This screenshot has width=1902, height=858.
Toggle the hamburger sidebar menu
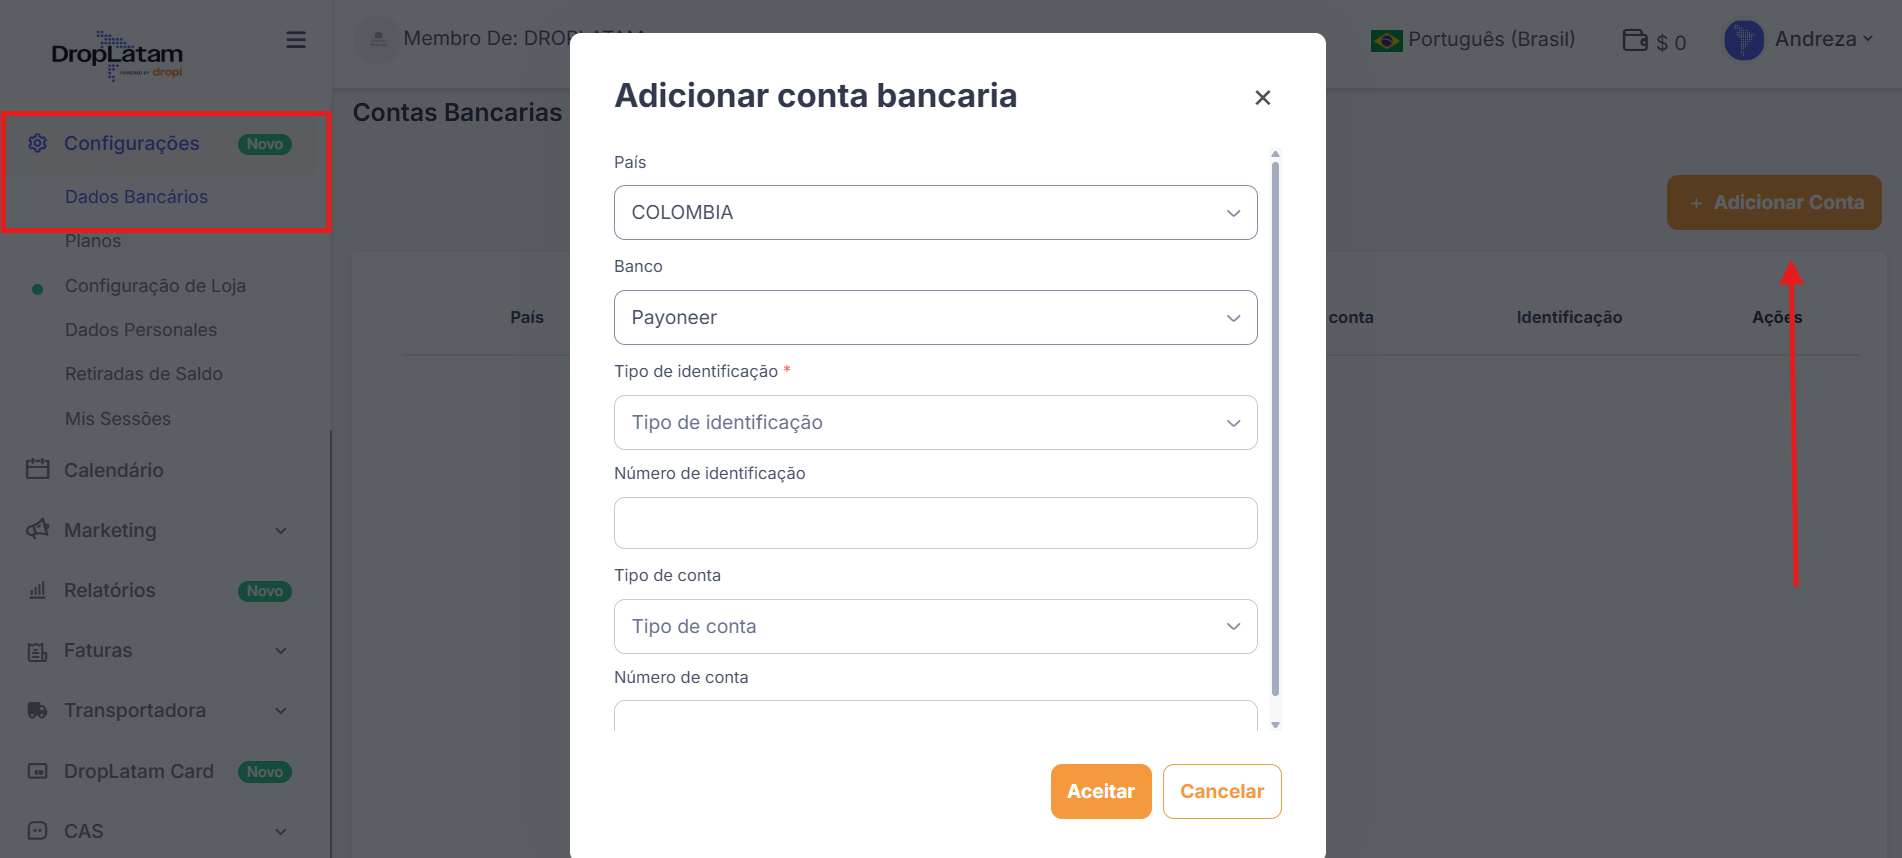pyautogui.click(x=296, y=40)
